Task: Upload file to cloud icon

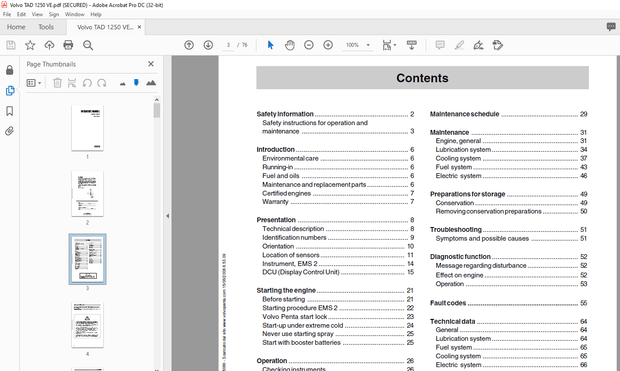Action: click(x=49, y=45)
